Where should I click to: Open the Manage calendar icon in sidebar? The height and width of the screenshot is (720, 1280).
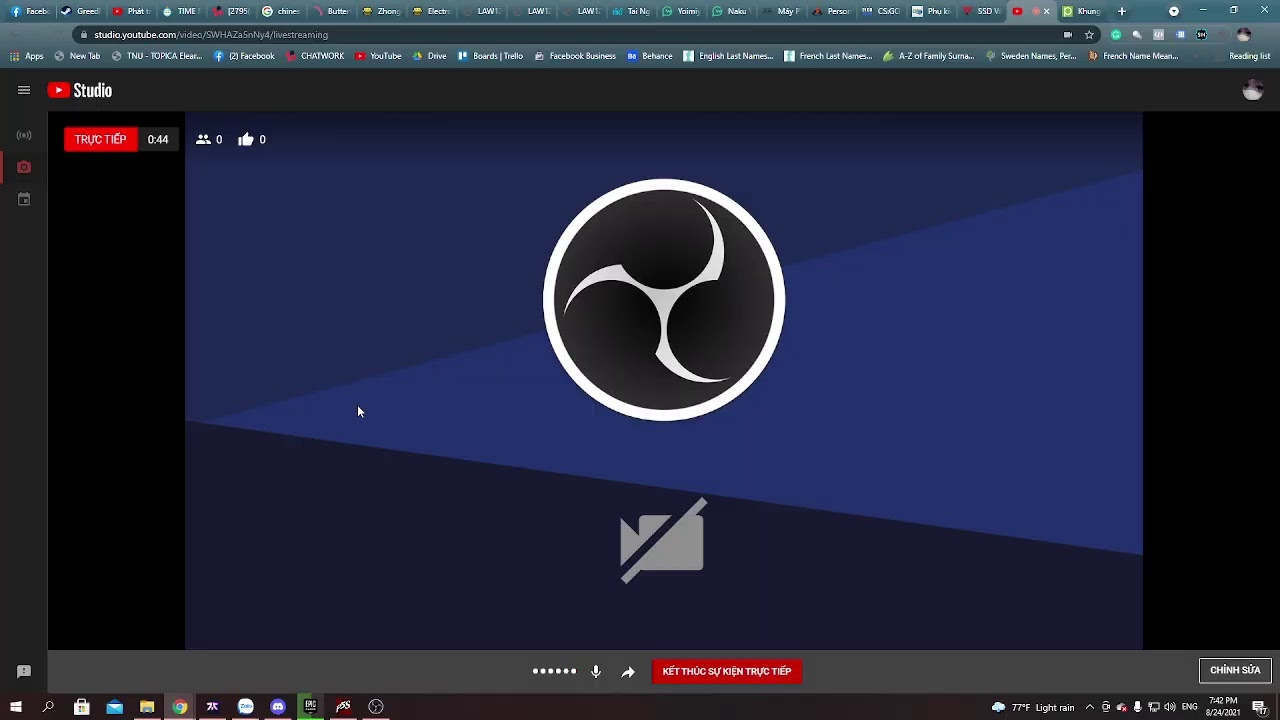click(24, 199)
